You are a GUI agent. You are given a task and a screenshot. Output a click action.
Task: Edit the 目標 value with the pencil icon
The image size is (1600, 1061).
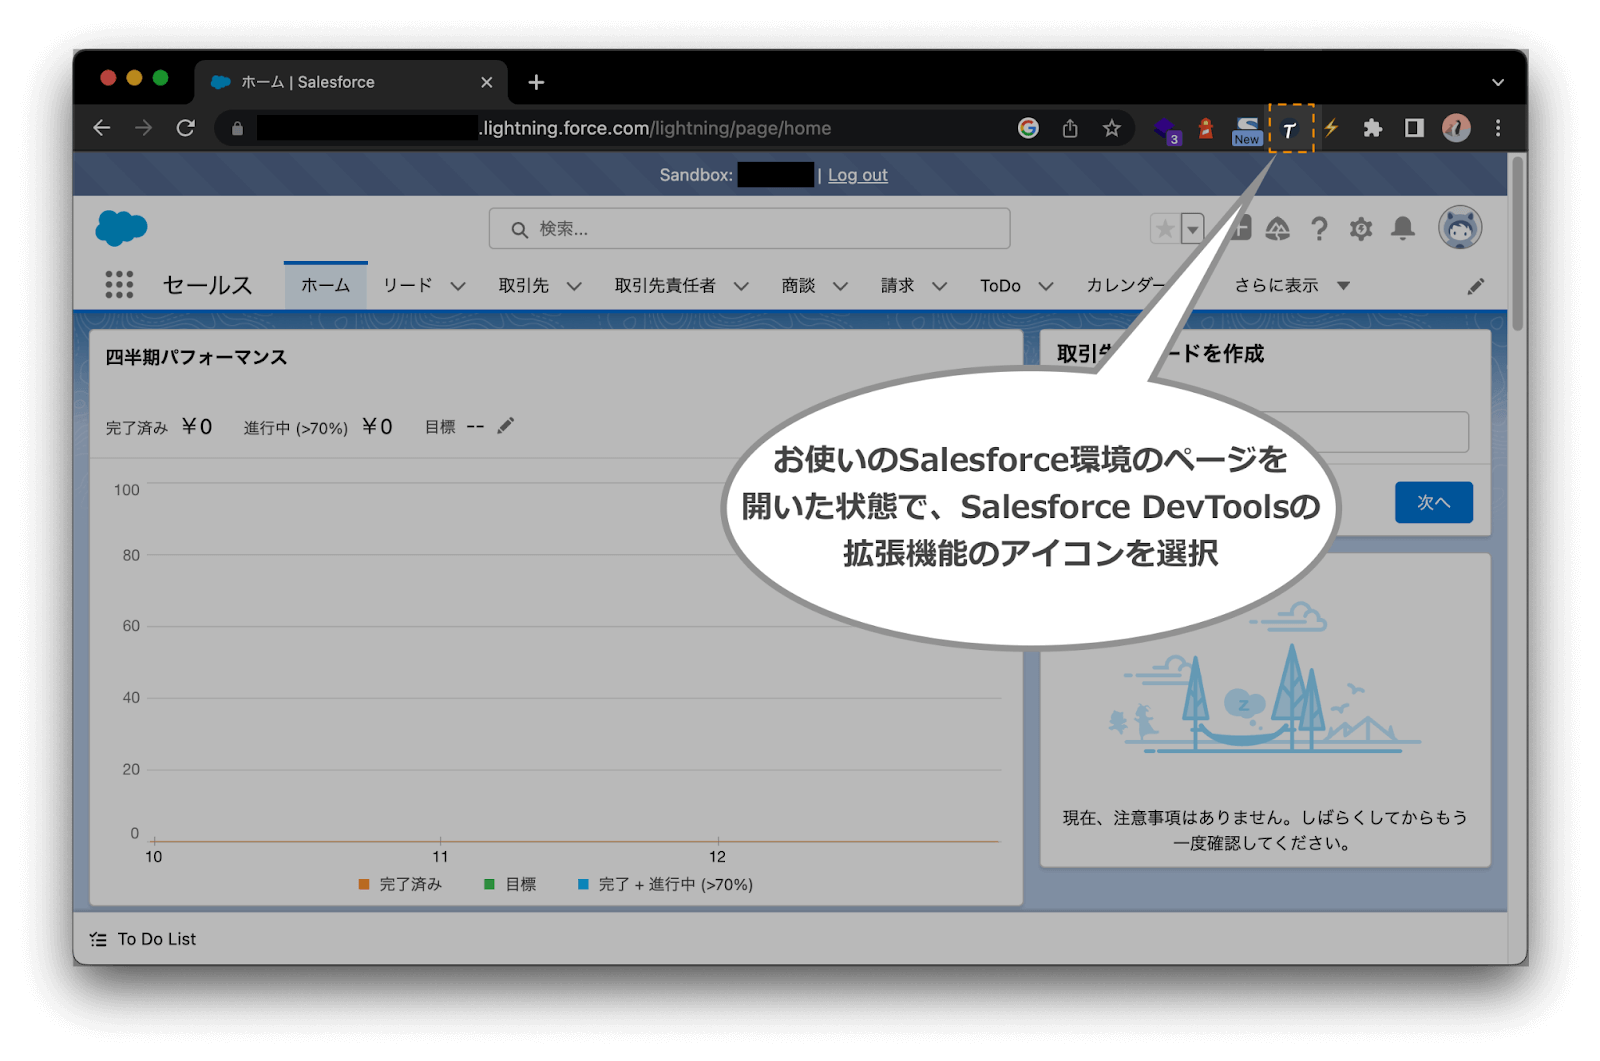tap(505, 425)
